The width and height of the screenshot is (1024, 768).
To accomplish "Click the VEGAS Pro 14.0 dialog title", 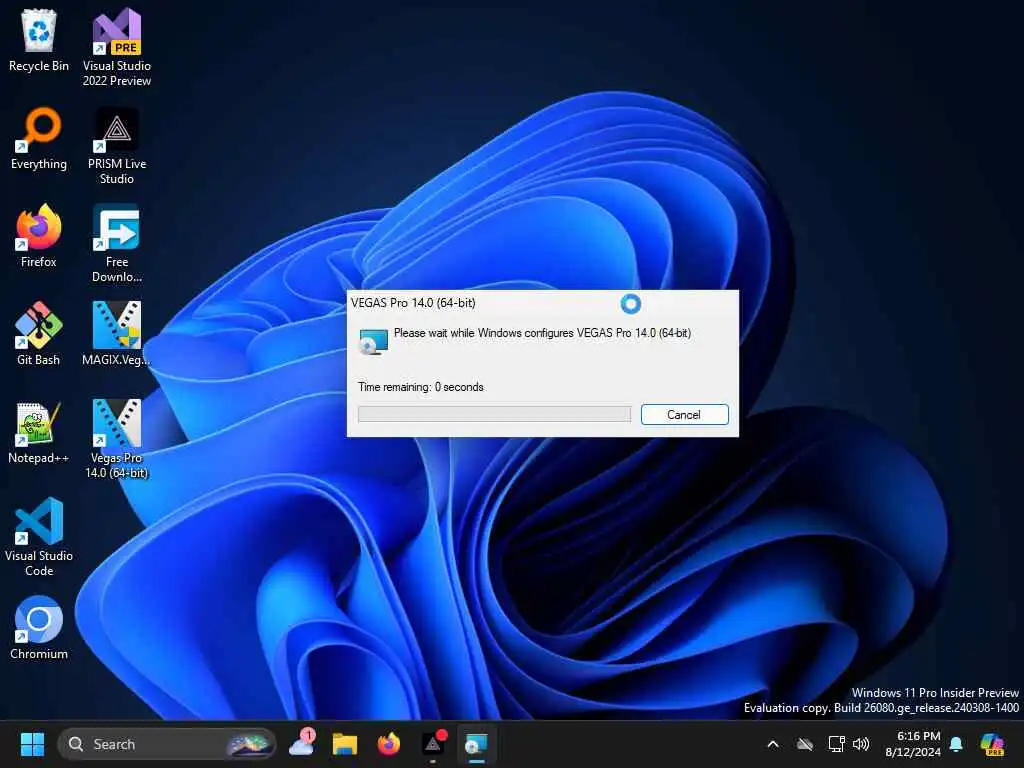I will [x=413, y=303].
